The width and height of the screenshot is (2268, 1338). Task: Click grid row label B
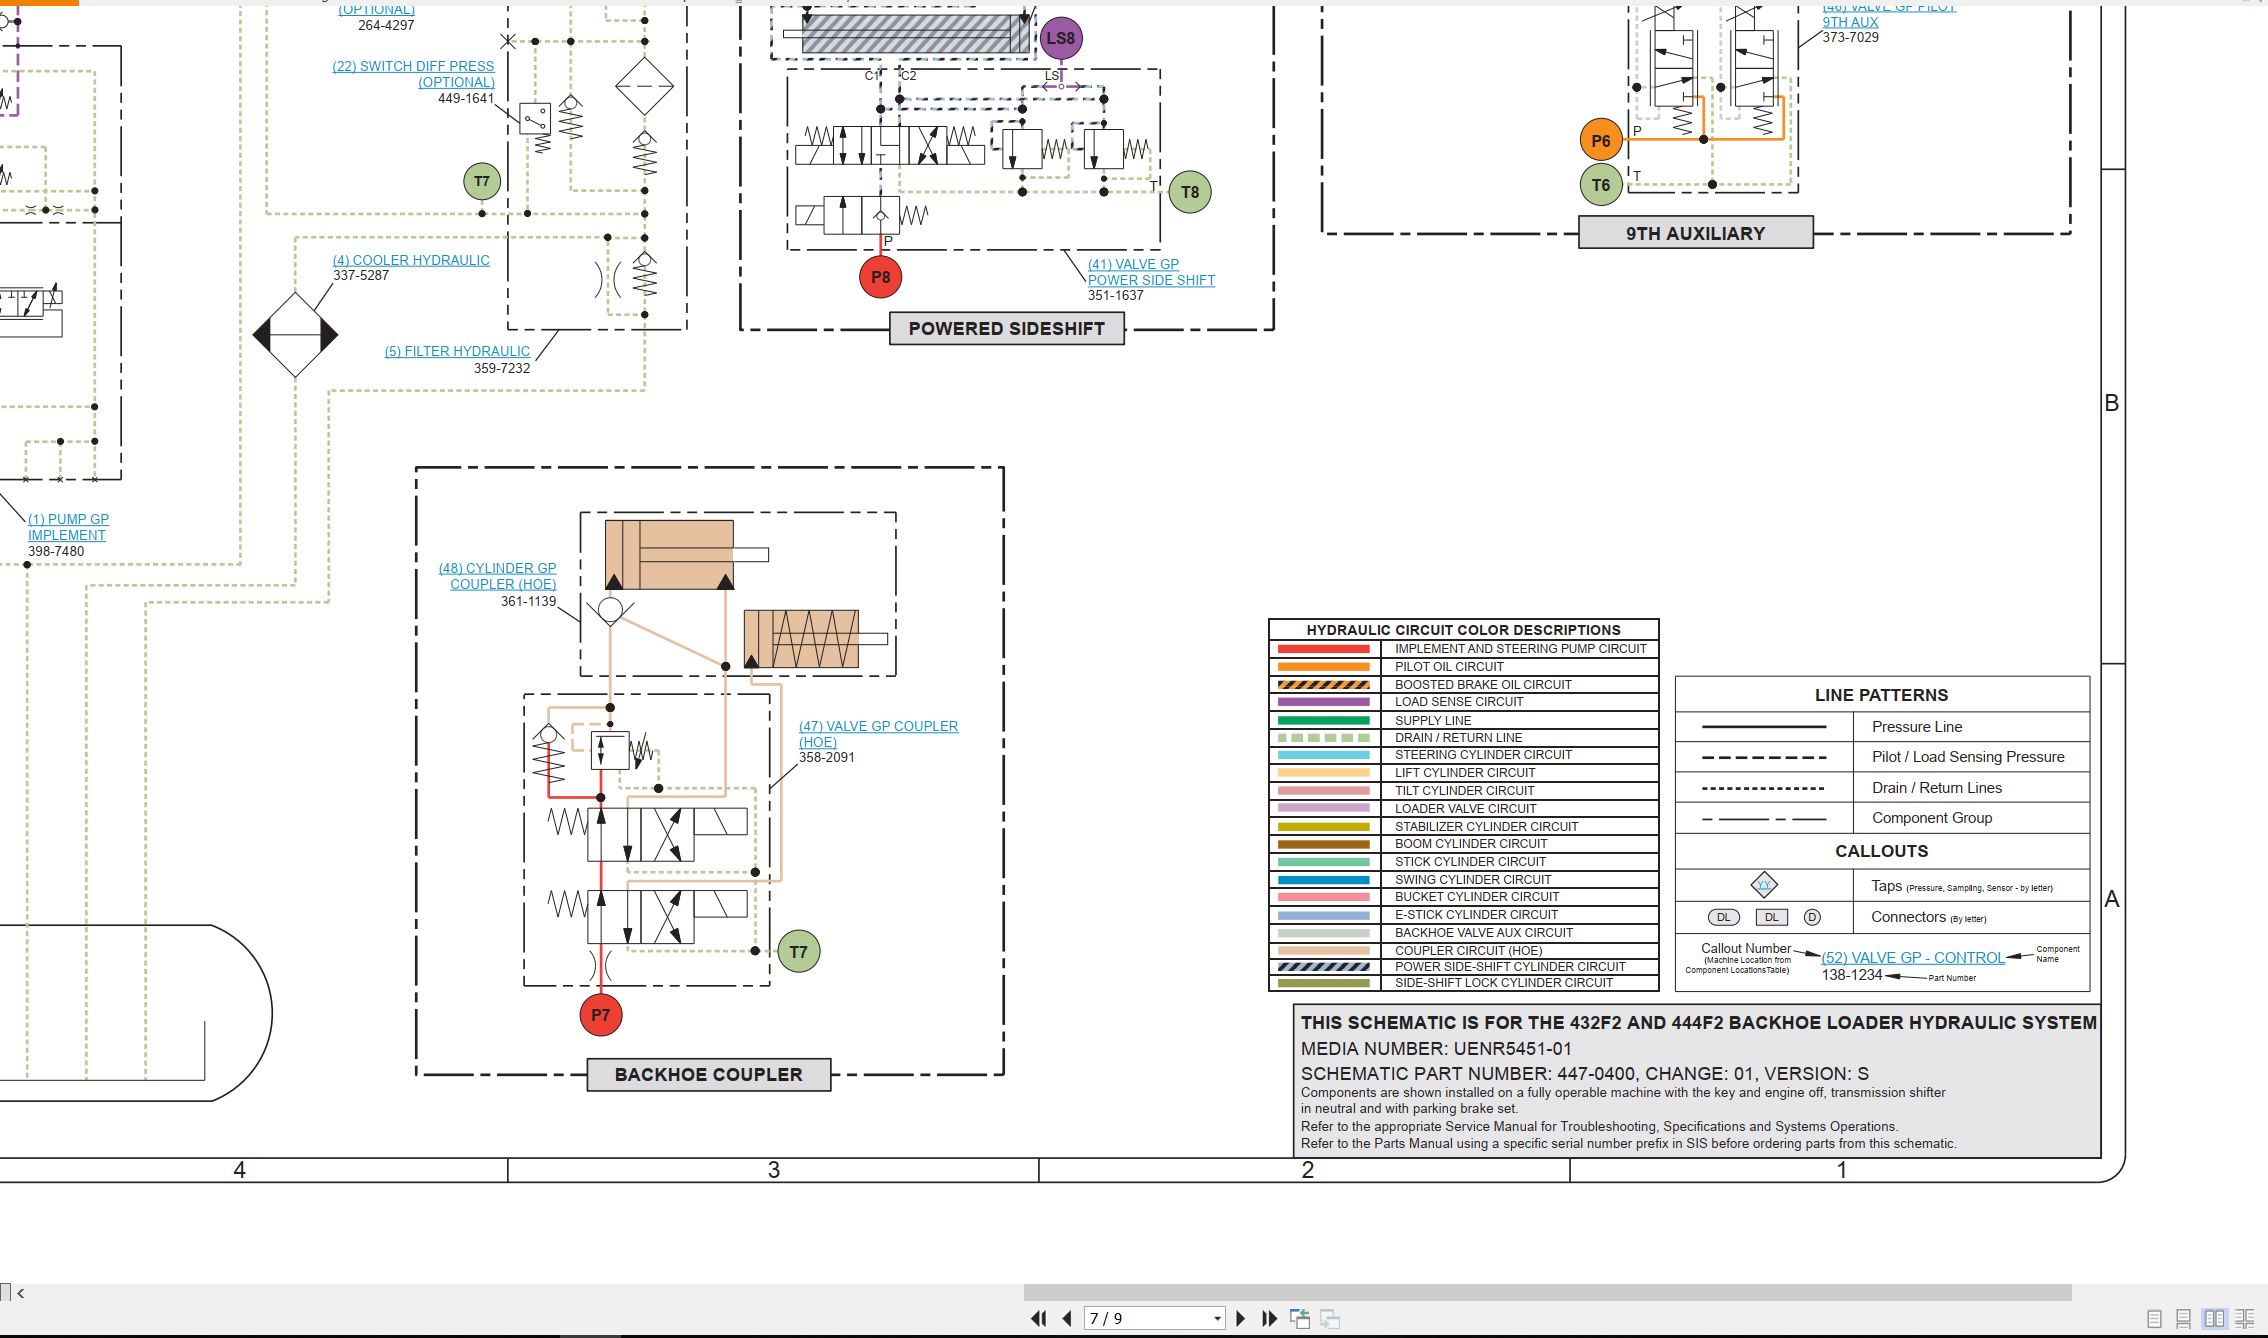click(2112, 403)
